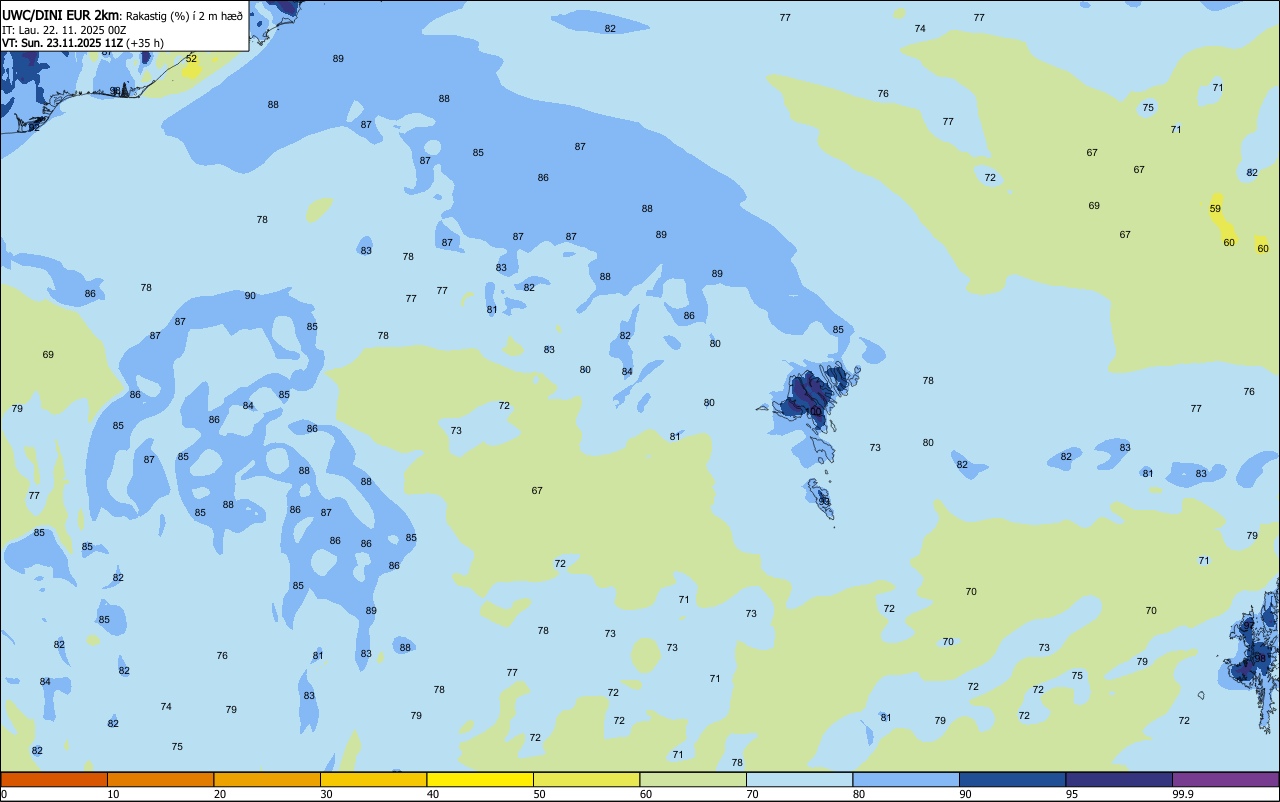Click the '95' legend scale label
This screenshot has width=1280, height=802.
pos(1072,794)
